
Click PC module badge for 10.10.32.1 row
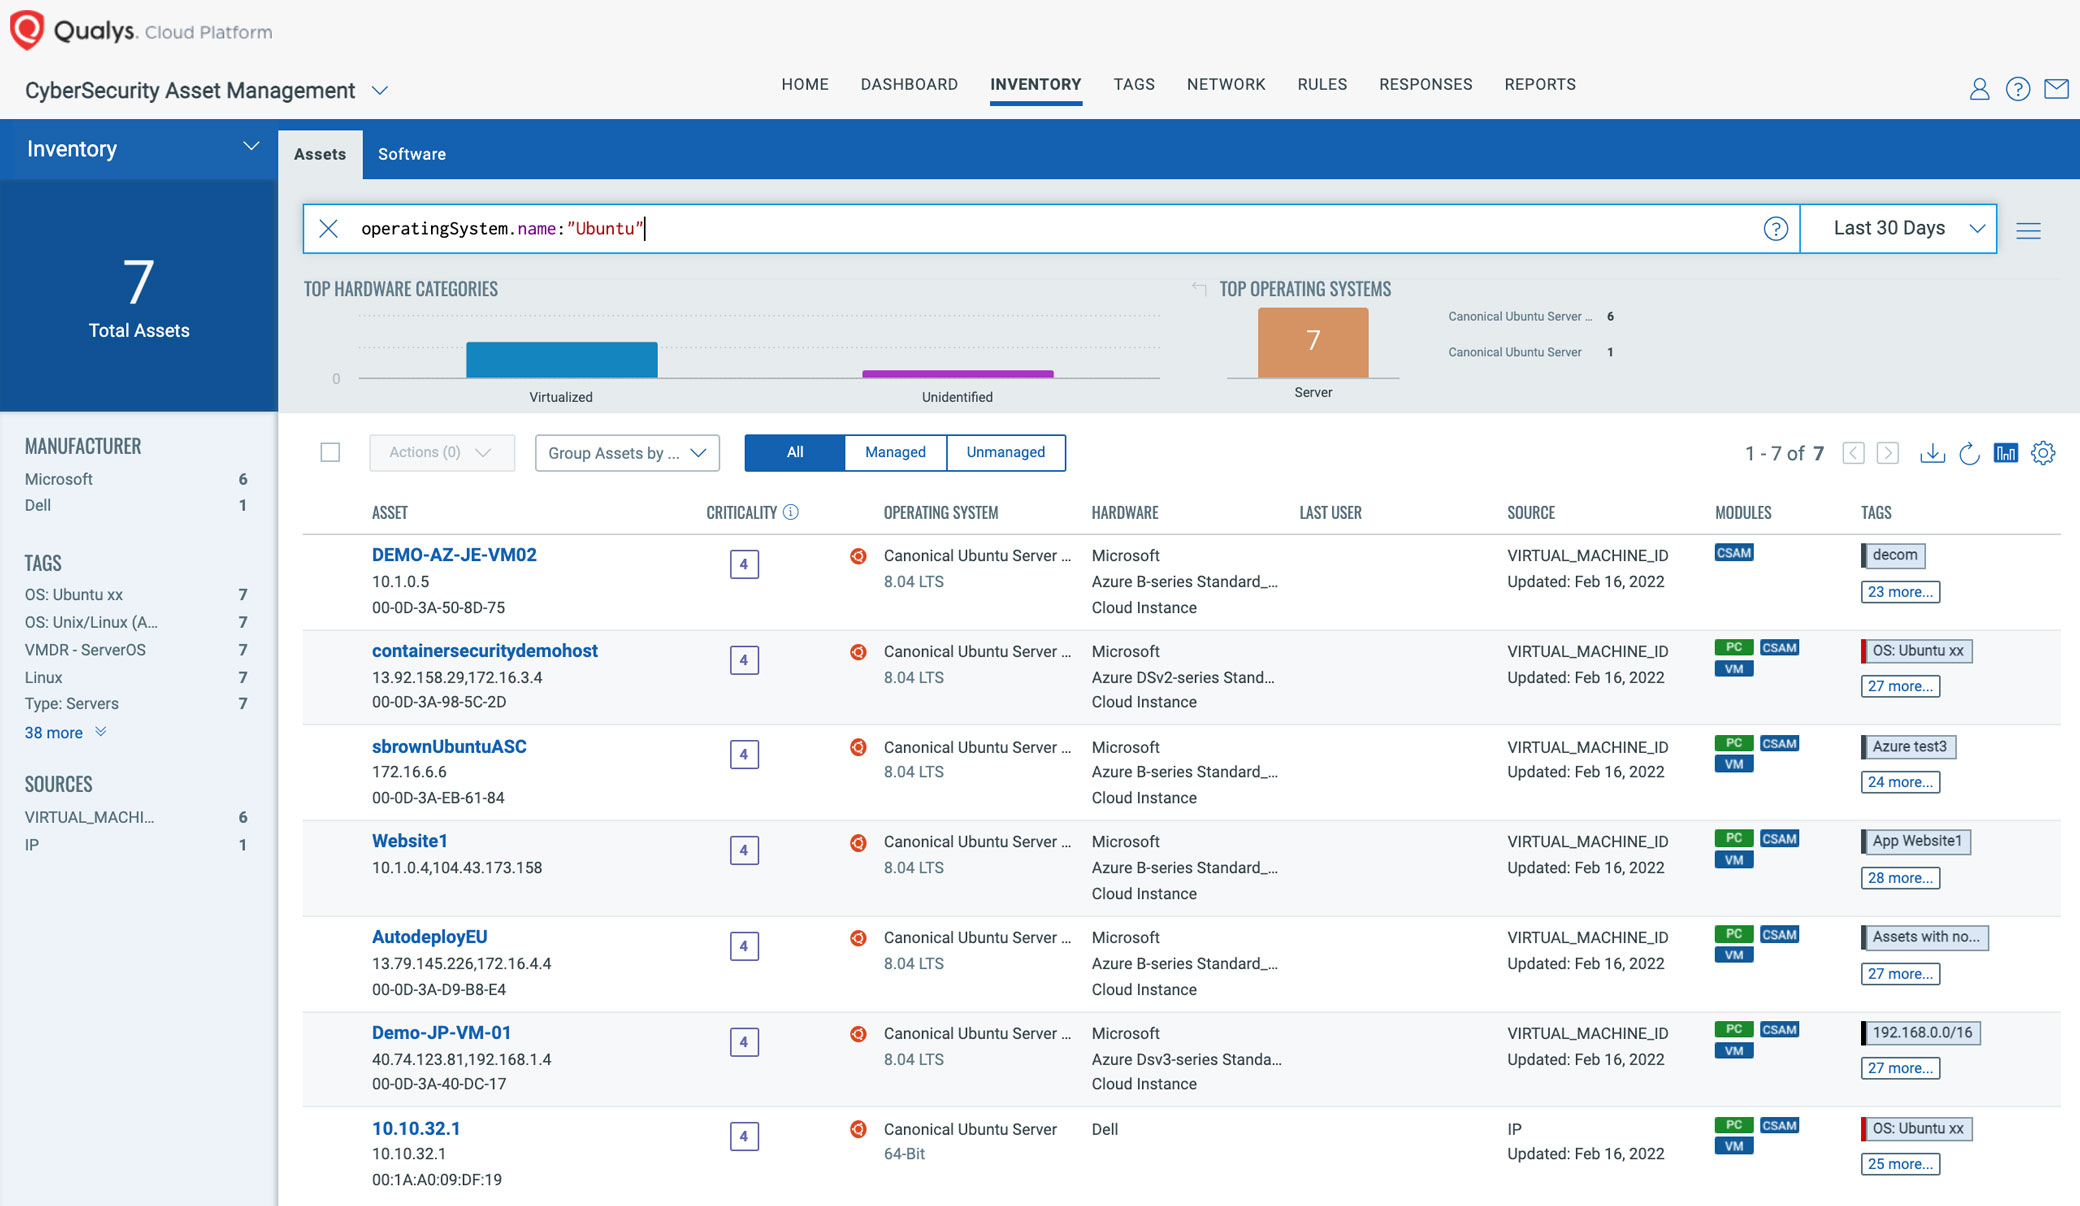[1734, 1126]
